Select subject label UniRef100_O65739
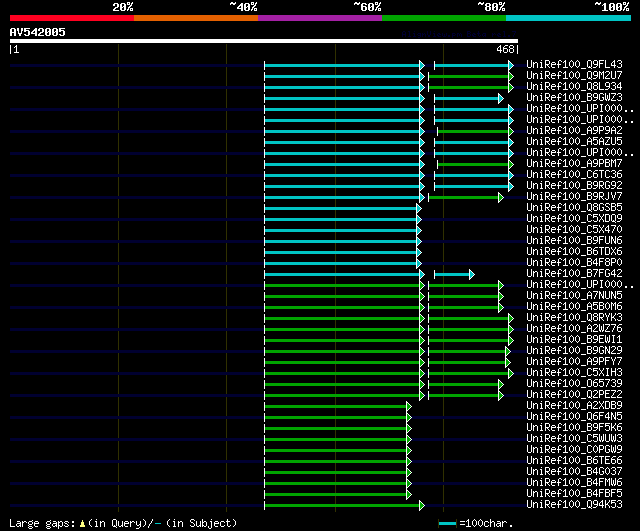This screenshot has height=531, width=640. point(574,384)
